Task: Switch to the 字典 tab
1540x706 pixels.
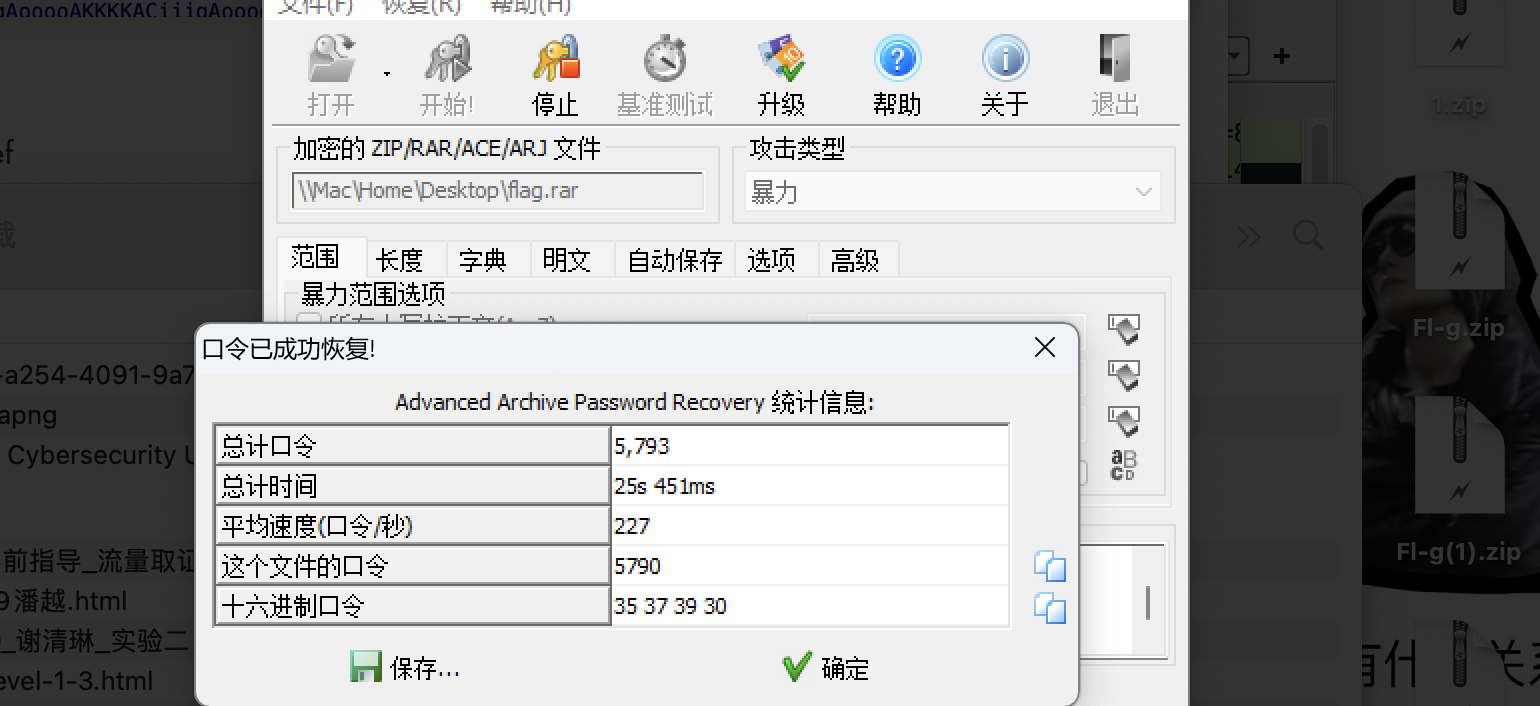Action: click(482, 260)
